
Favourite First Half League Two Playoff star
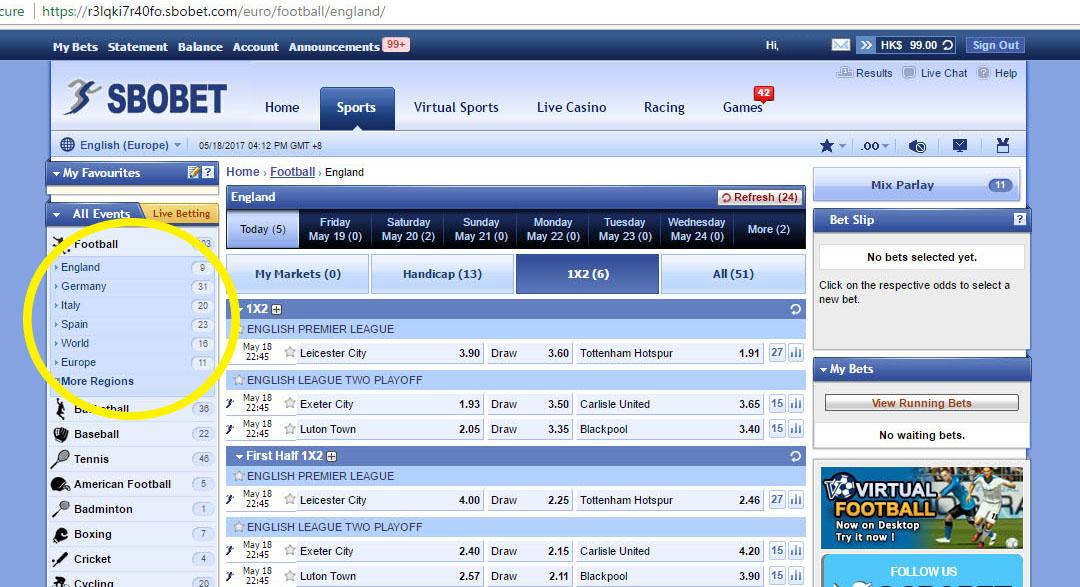coord(239,526)
